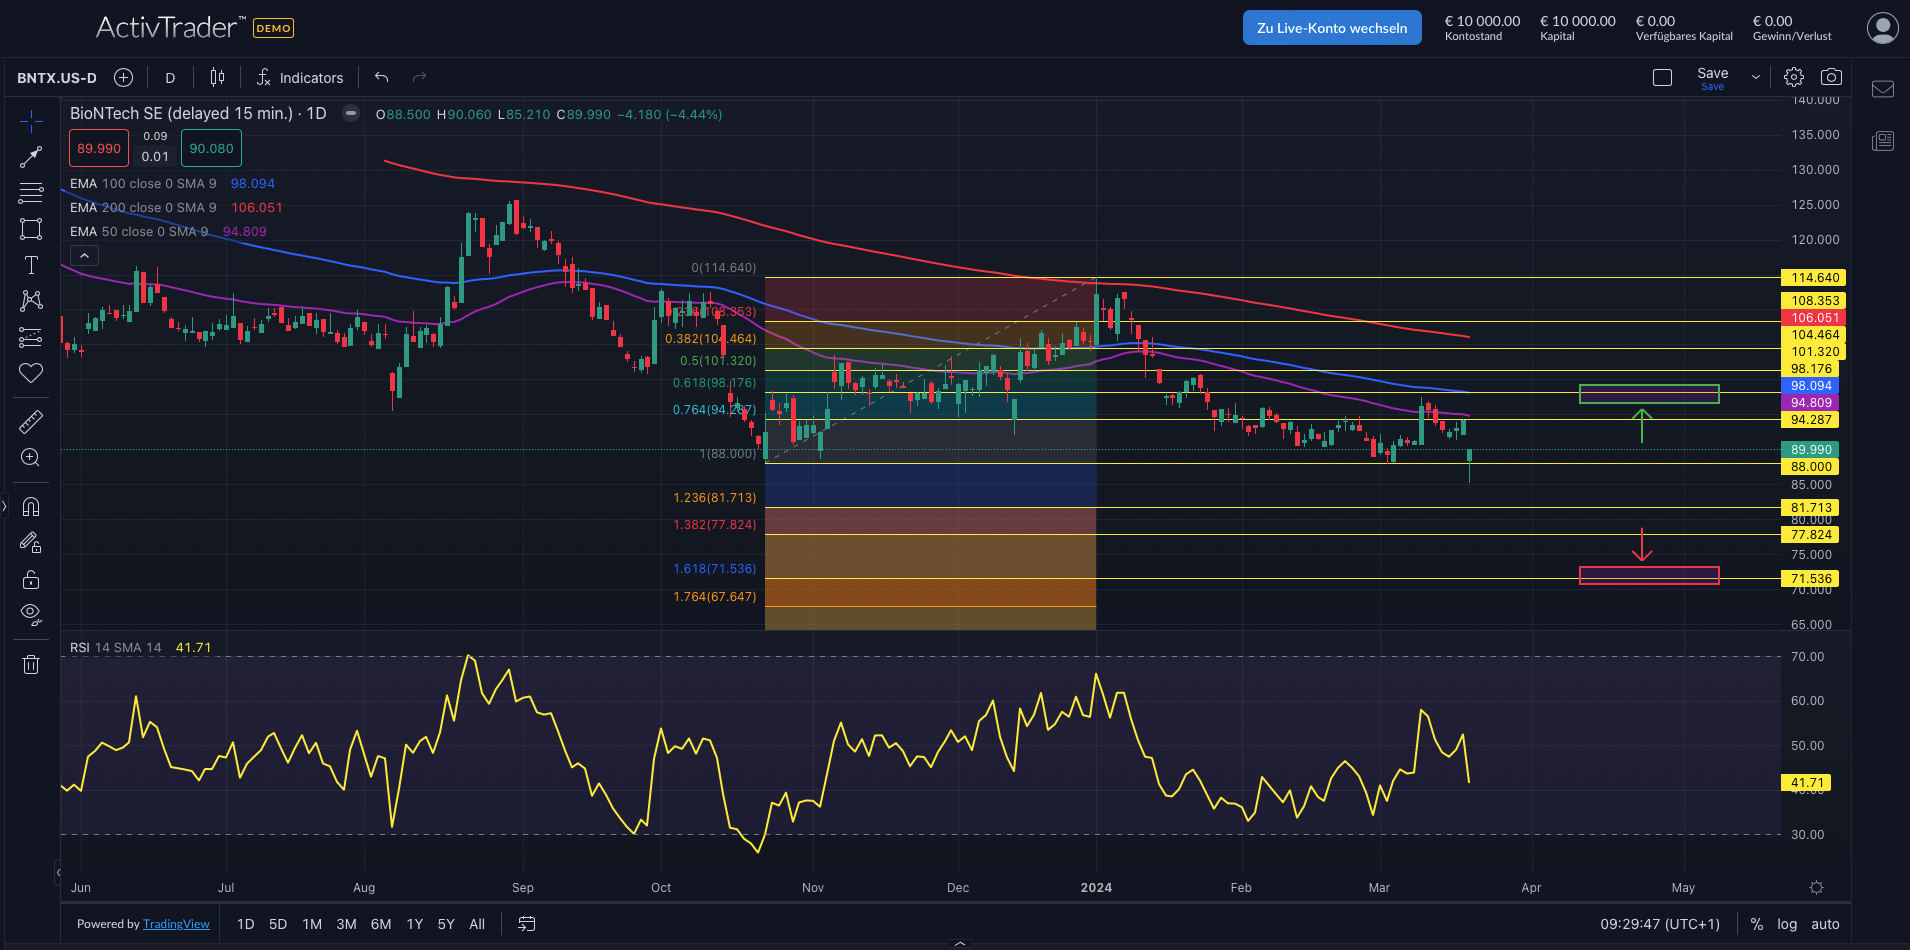Open chart settings gear icon
1910x950 pixels.
[x=1794, y=77]
